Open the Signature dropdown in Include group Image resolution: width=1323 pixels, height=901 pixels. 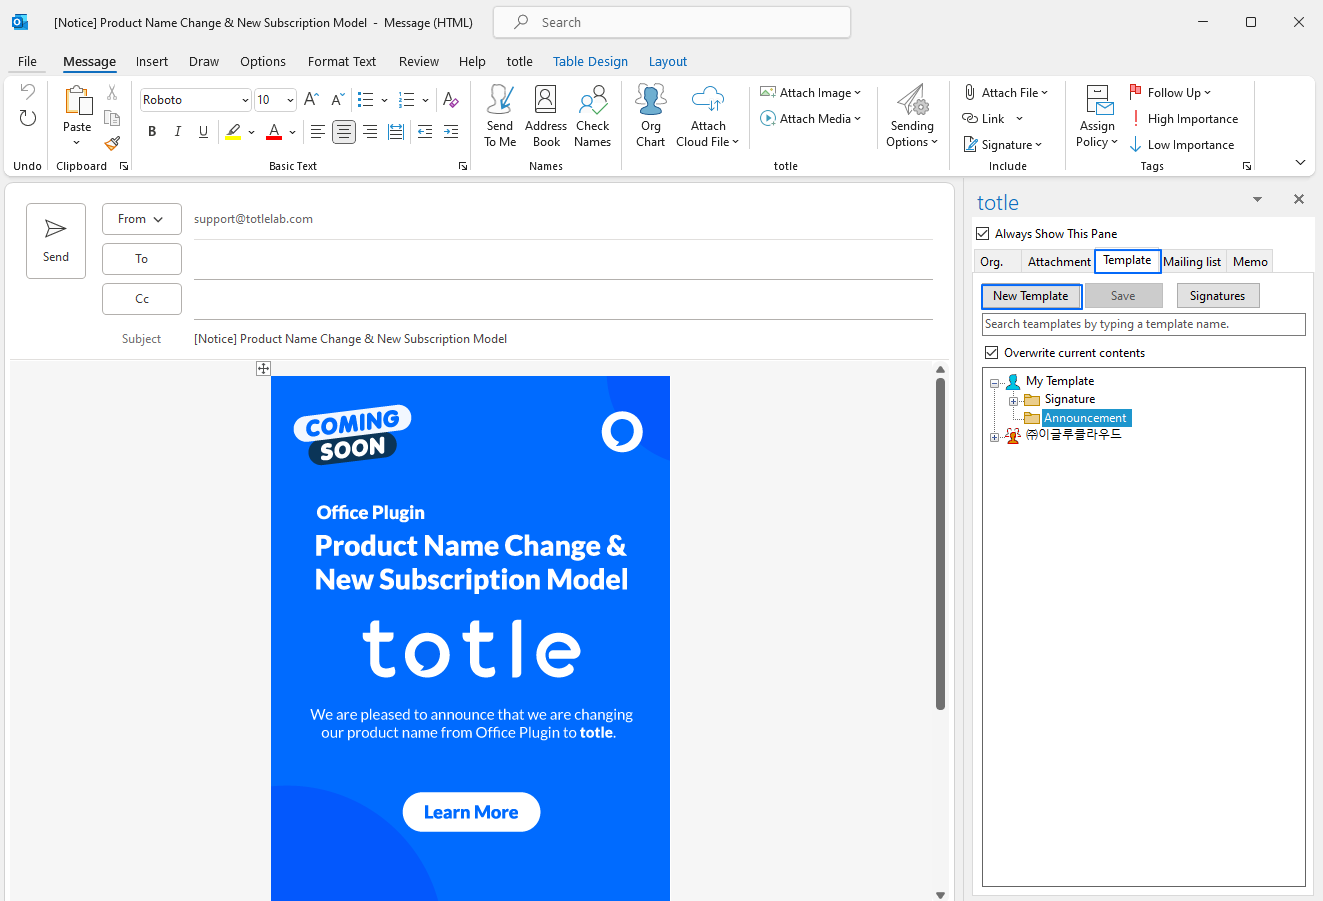1003,145
